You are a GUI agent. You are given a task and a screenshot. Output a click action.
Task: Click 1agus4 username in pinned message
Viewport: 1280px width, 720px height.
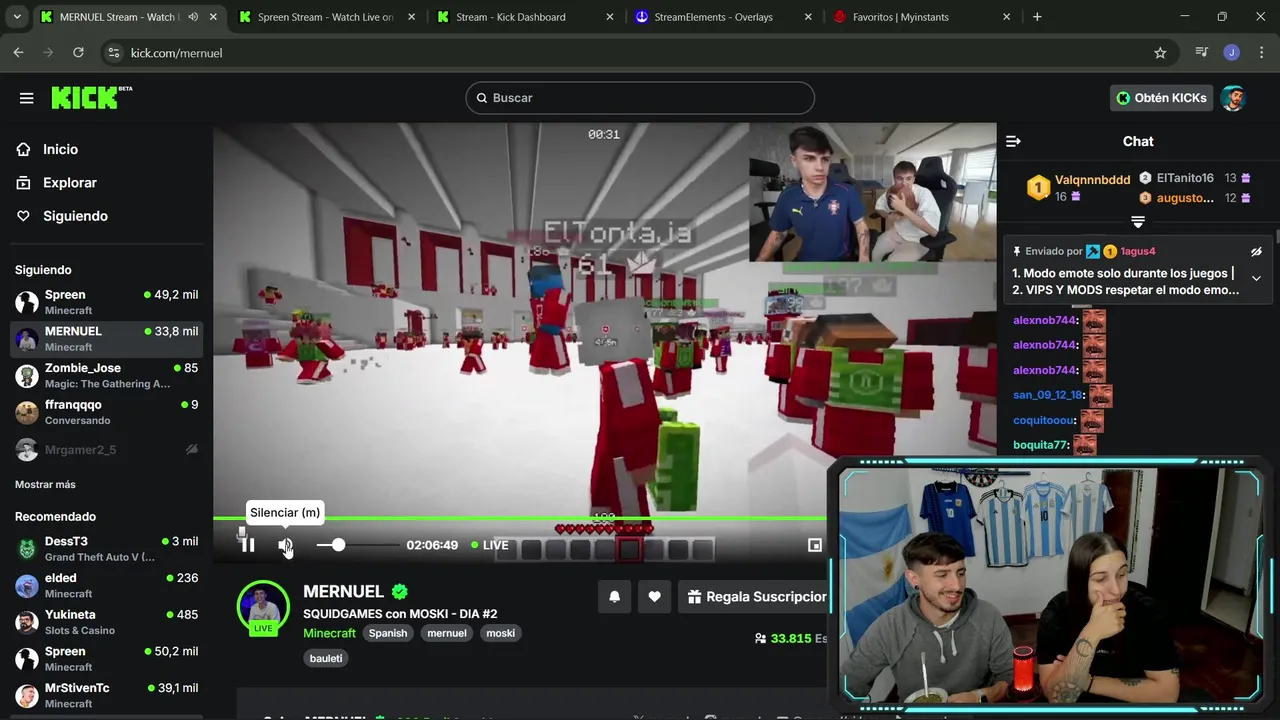(1137, 251)
